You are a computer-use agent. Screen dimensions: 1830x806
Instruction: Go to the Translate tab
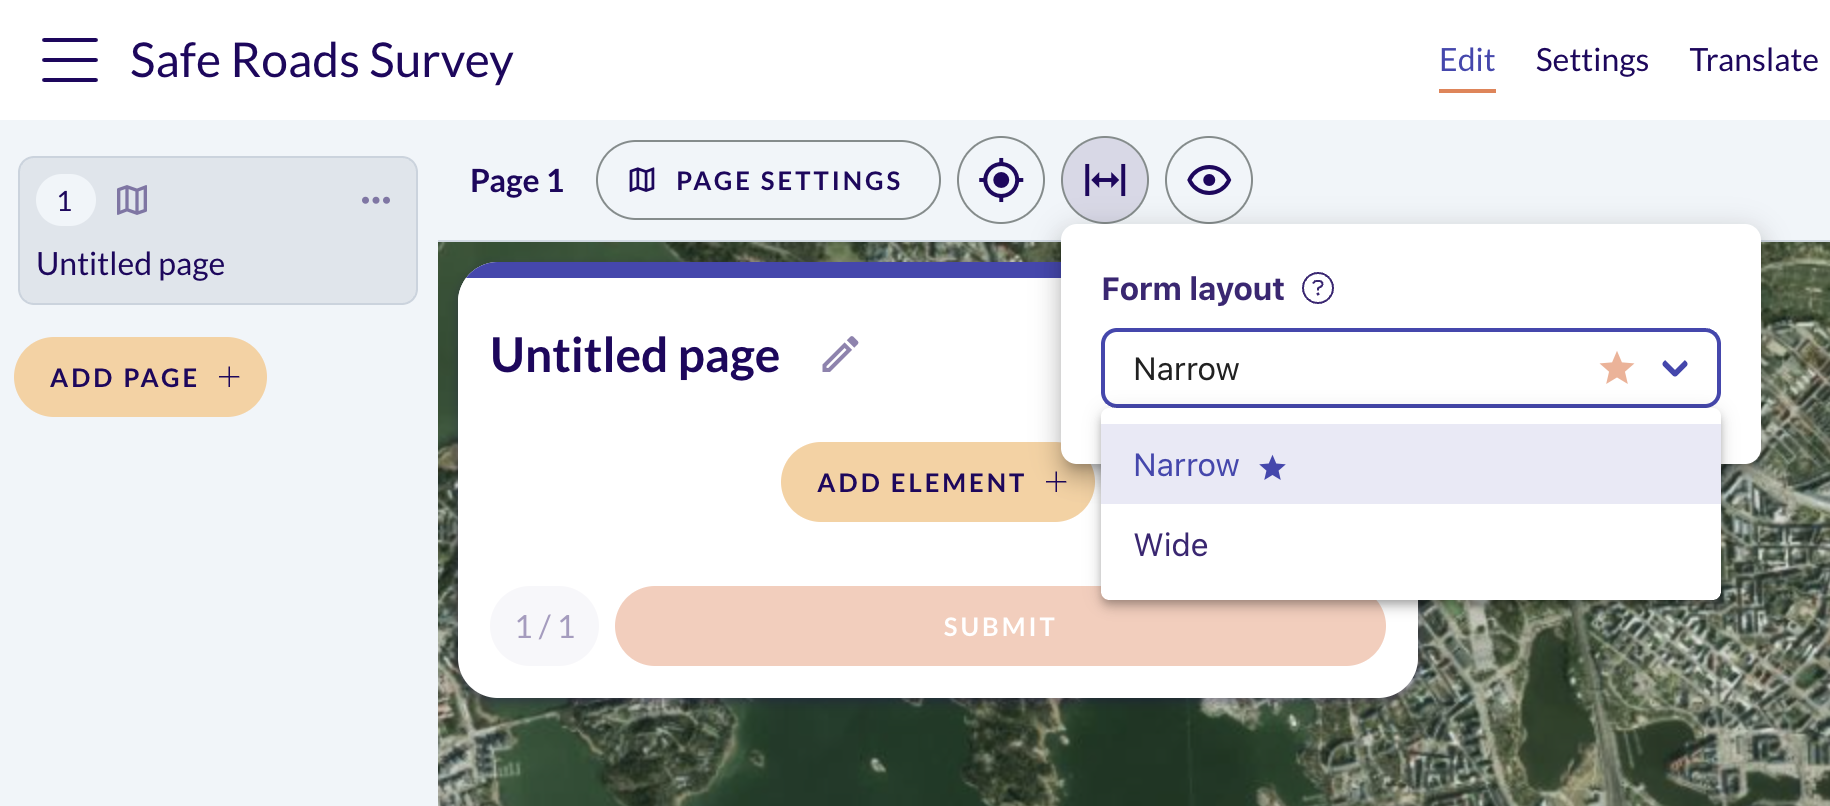coord(1754,61)
